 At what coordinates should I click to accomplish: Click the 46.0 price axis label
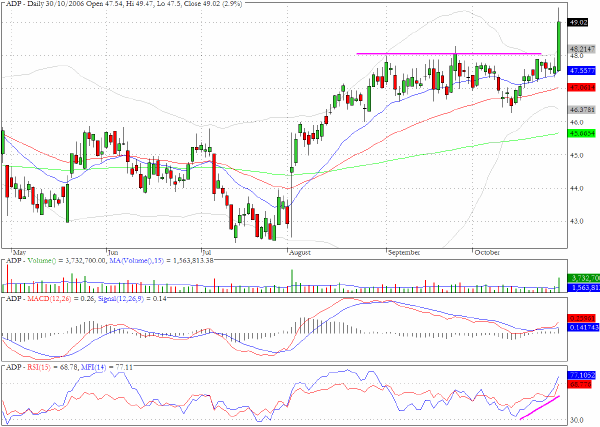pos(577,122)
